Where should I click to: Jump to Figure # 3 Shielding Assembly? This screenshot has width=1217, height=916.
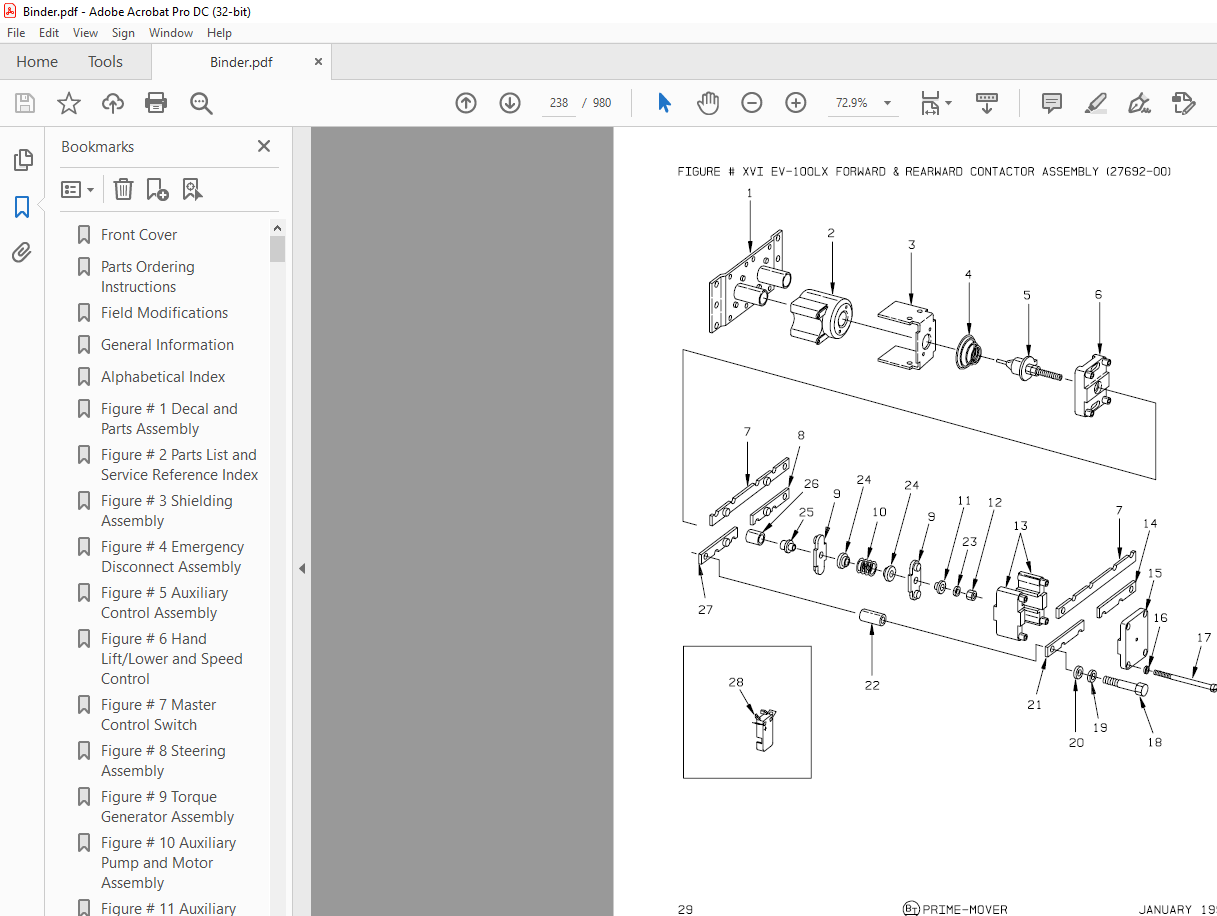coord(166,511)
